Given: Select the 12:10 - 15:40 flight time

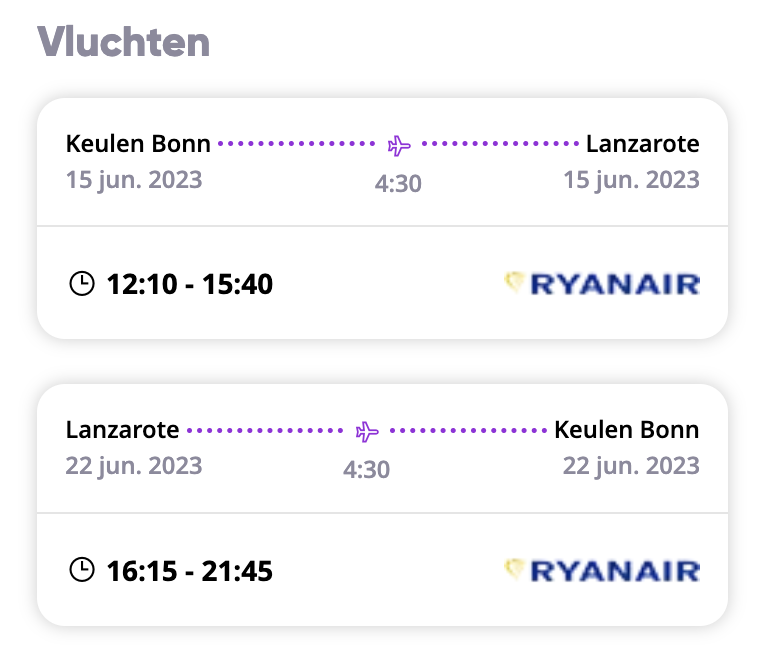Looking at the screenshot, I should [190, 284].
